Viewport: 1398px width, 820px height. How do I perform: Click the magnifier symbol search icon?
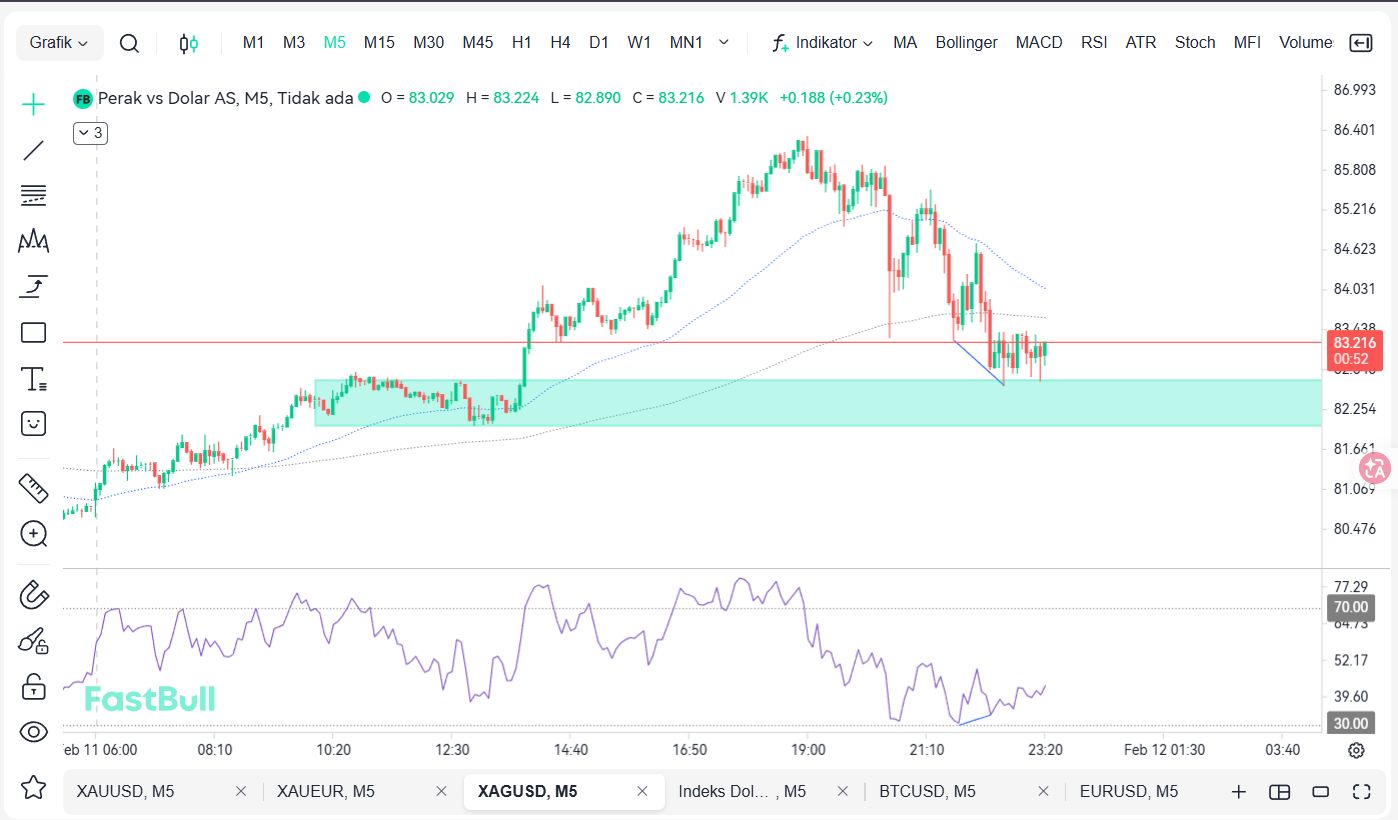tap(129, 43)
